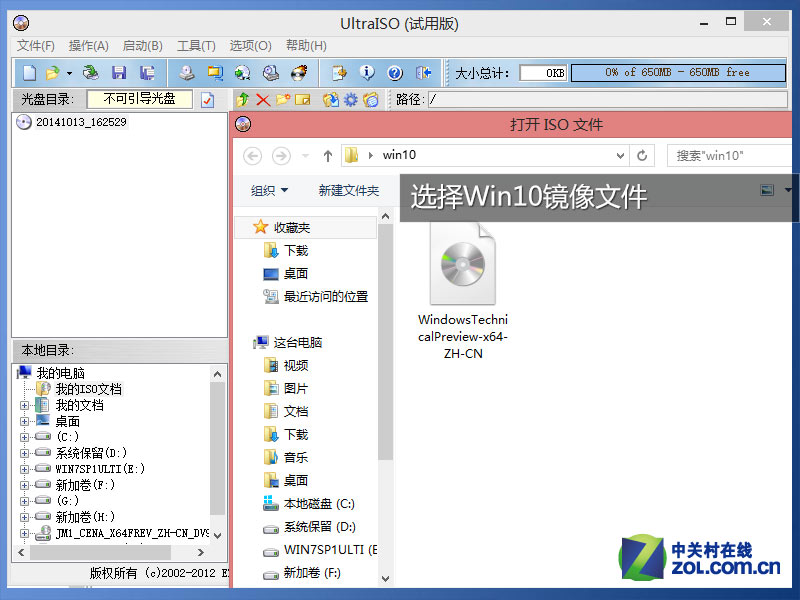The image size is (800, 600).
Task: Open the dropdown arrow beside Open icon
Action: click(x=69, y=73)
